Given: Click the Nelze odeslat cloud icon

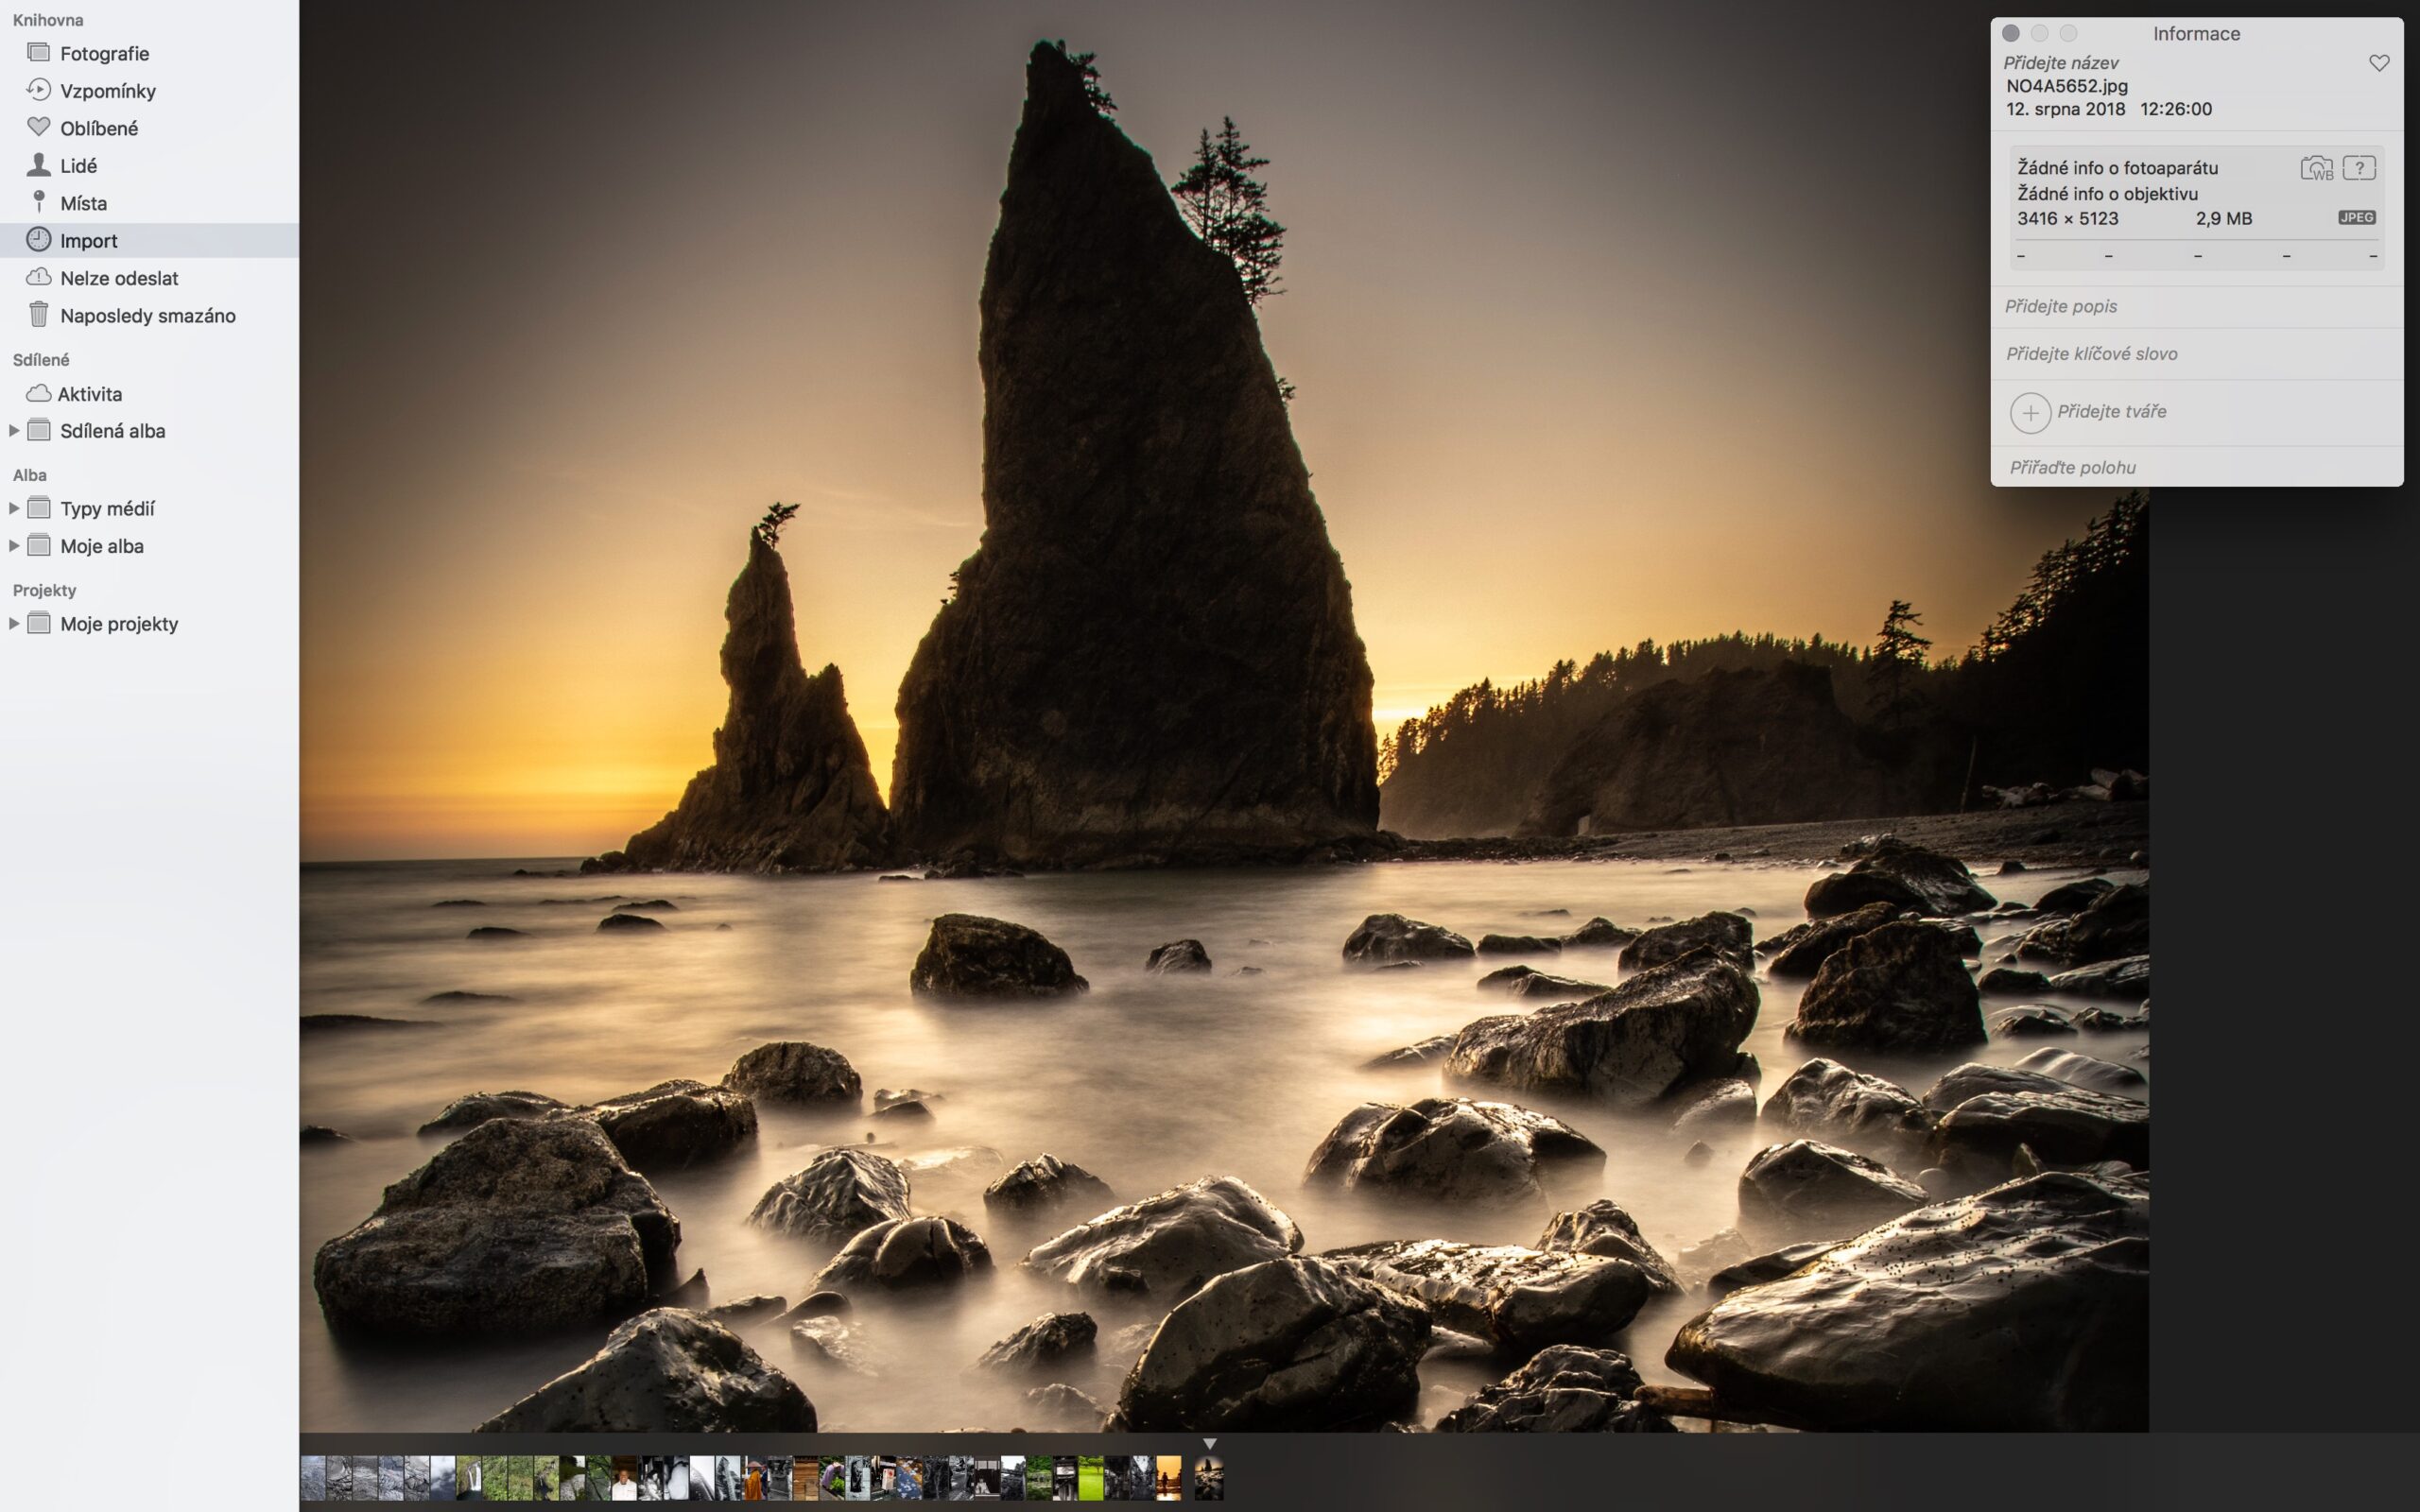Looking at the screenshot, I should (38, 277).
